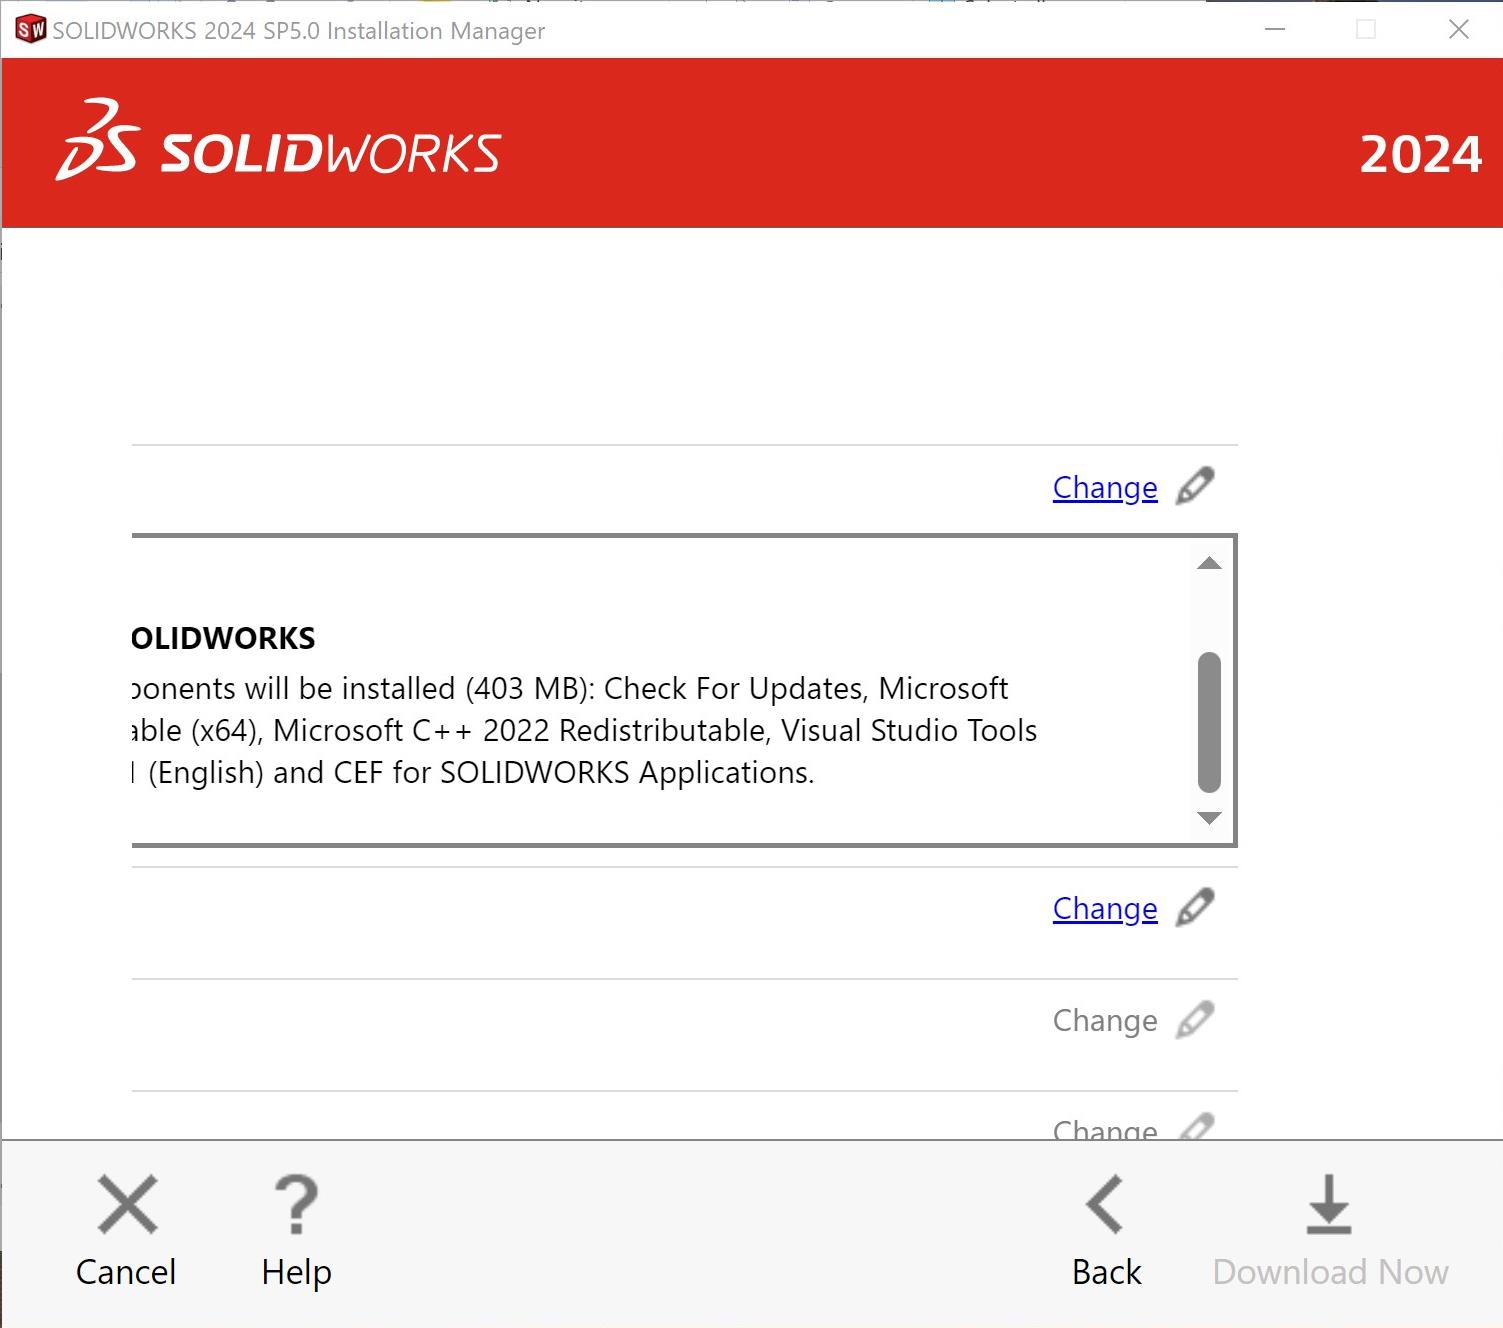Click the pencil icon beside the second blue Change link
Image resolution: width=1503 pixels, height=1328 pixels.
click(1195, 907)
